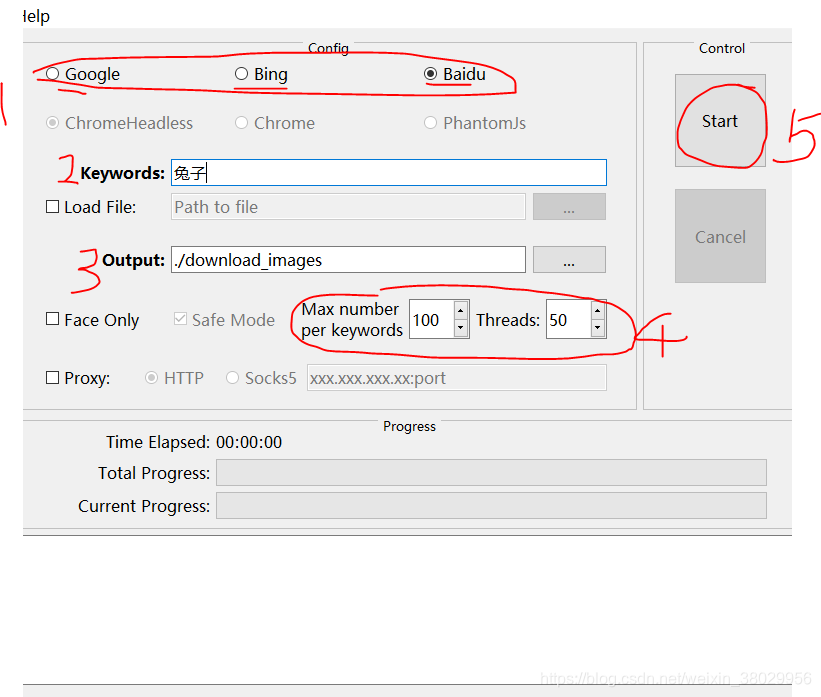Screen dimensions: 821x697
Task: Click the Path to file input
Action: click(x=348, y=207)
